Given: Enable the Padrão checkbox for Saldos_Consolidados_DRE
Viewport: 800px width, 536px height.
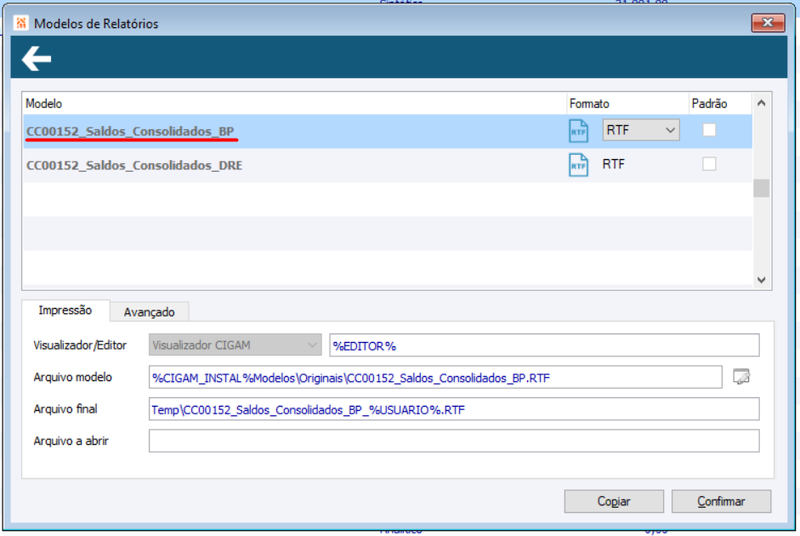Looking at the screenshot, I should [709, 164].
